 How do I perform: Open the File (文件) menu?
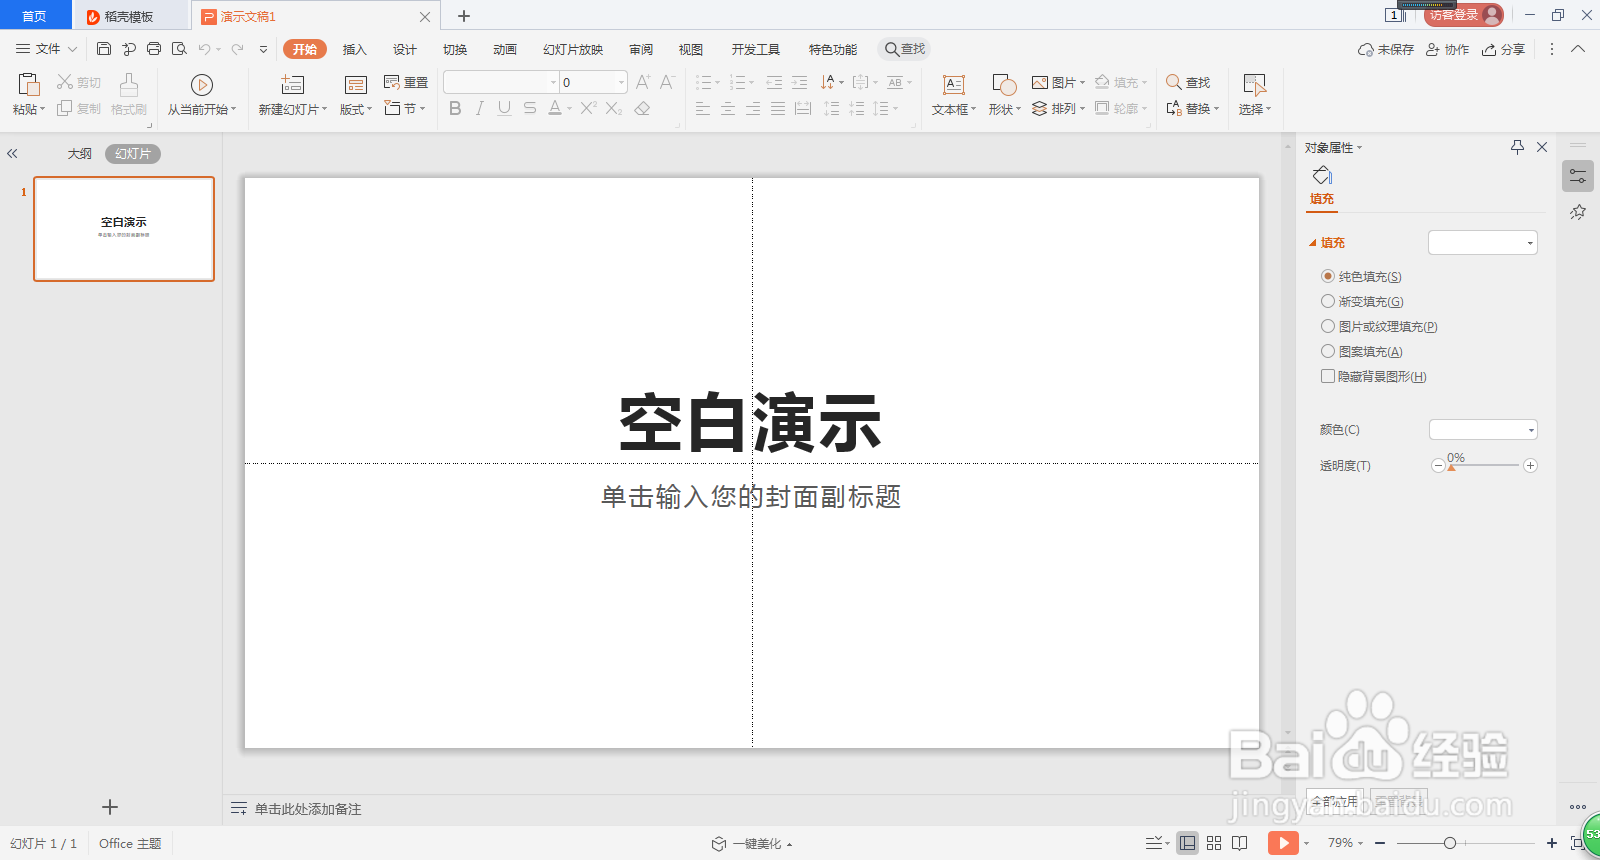[47, 49]
